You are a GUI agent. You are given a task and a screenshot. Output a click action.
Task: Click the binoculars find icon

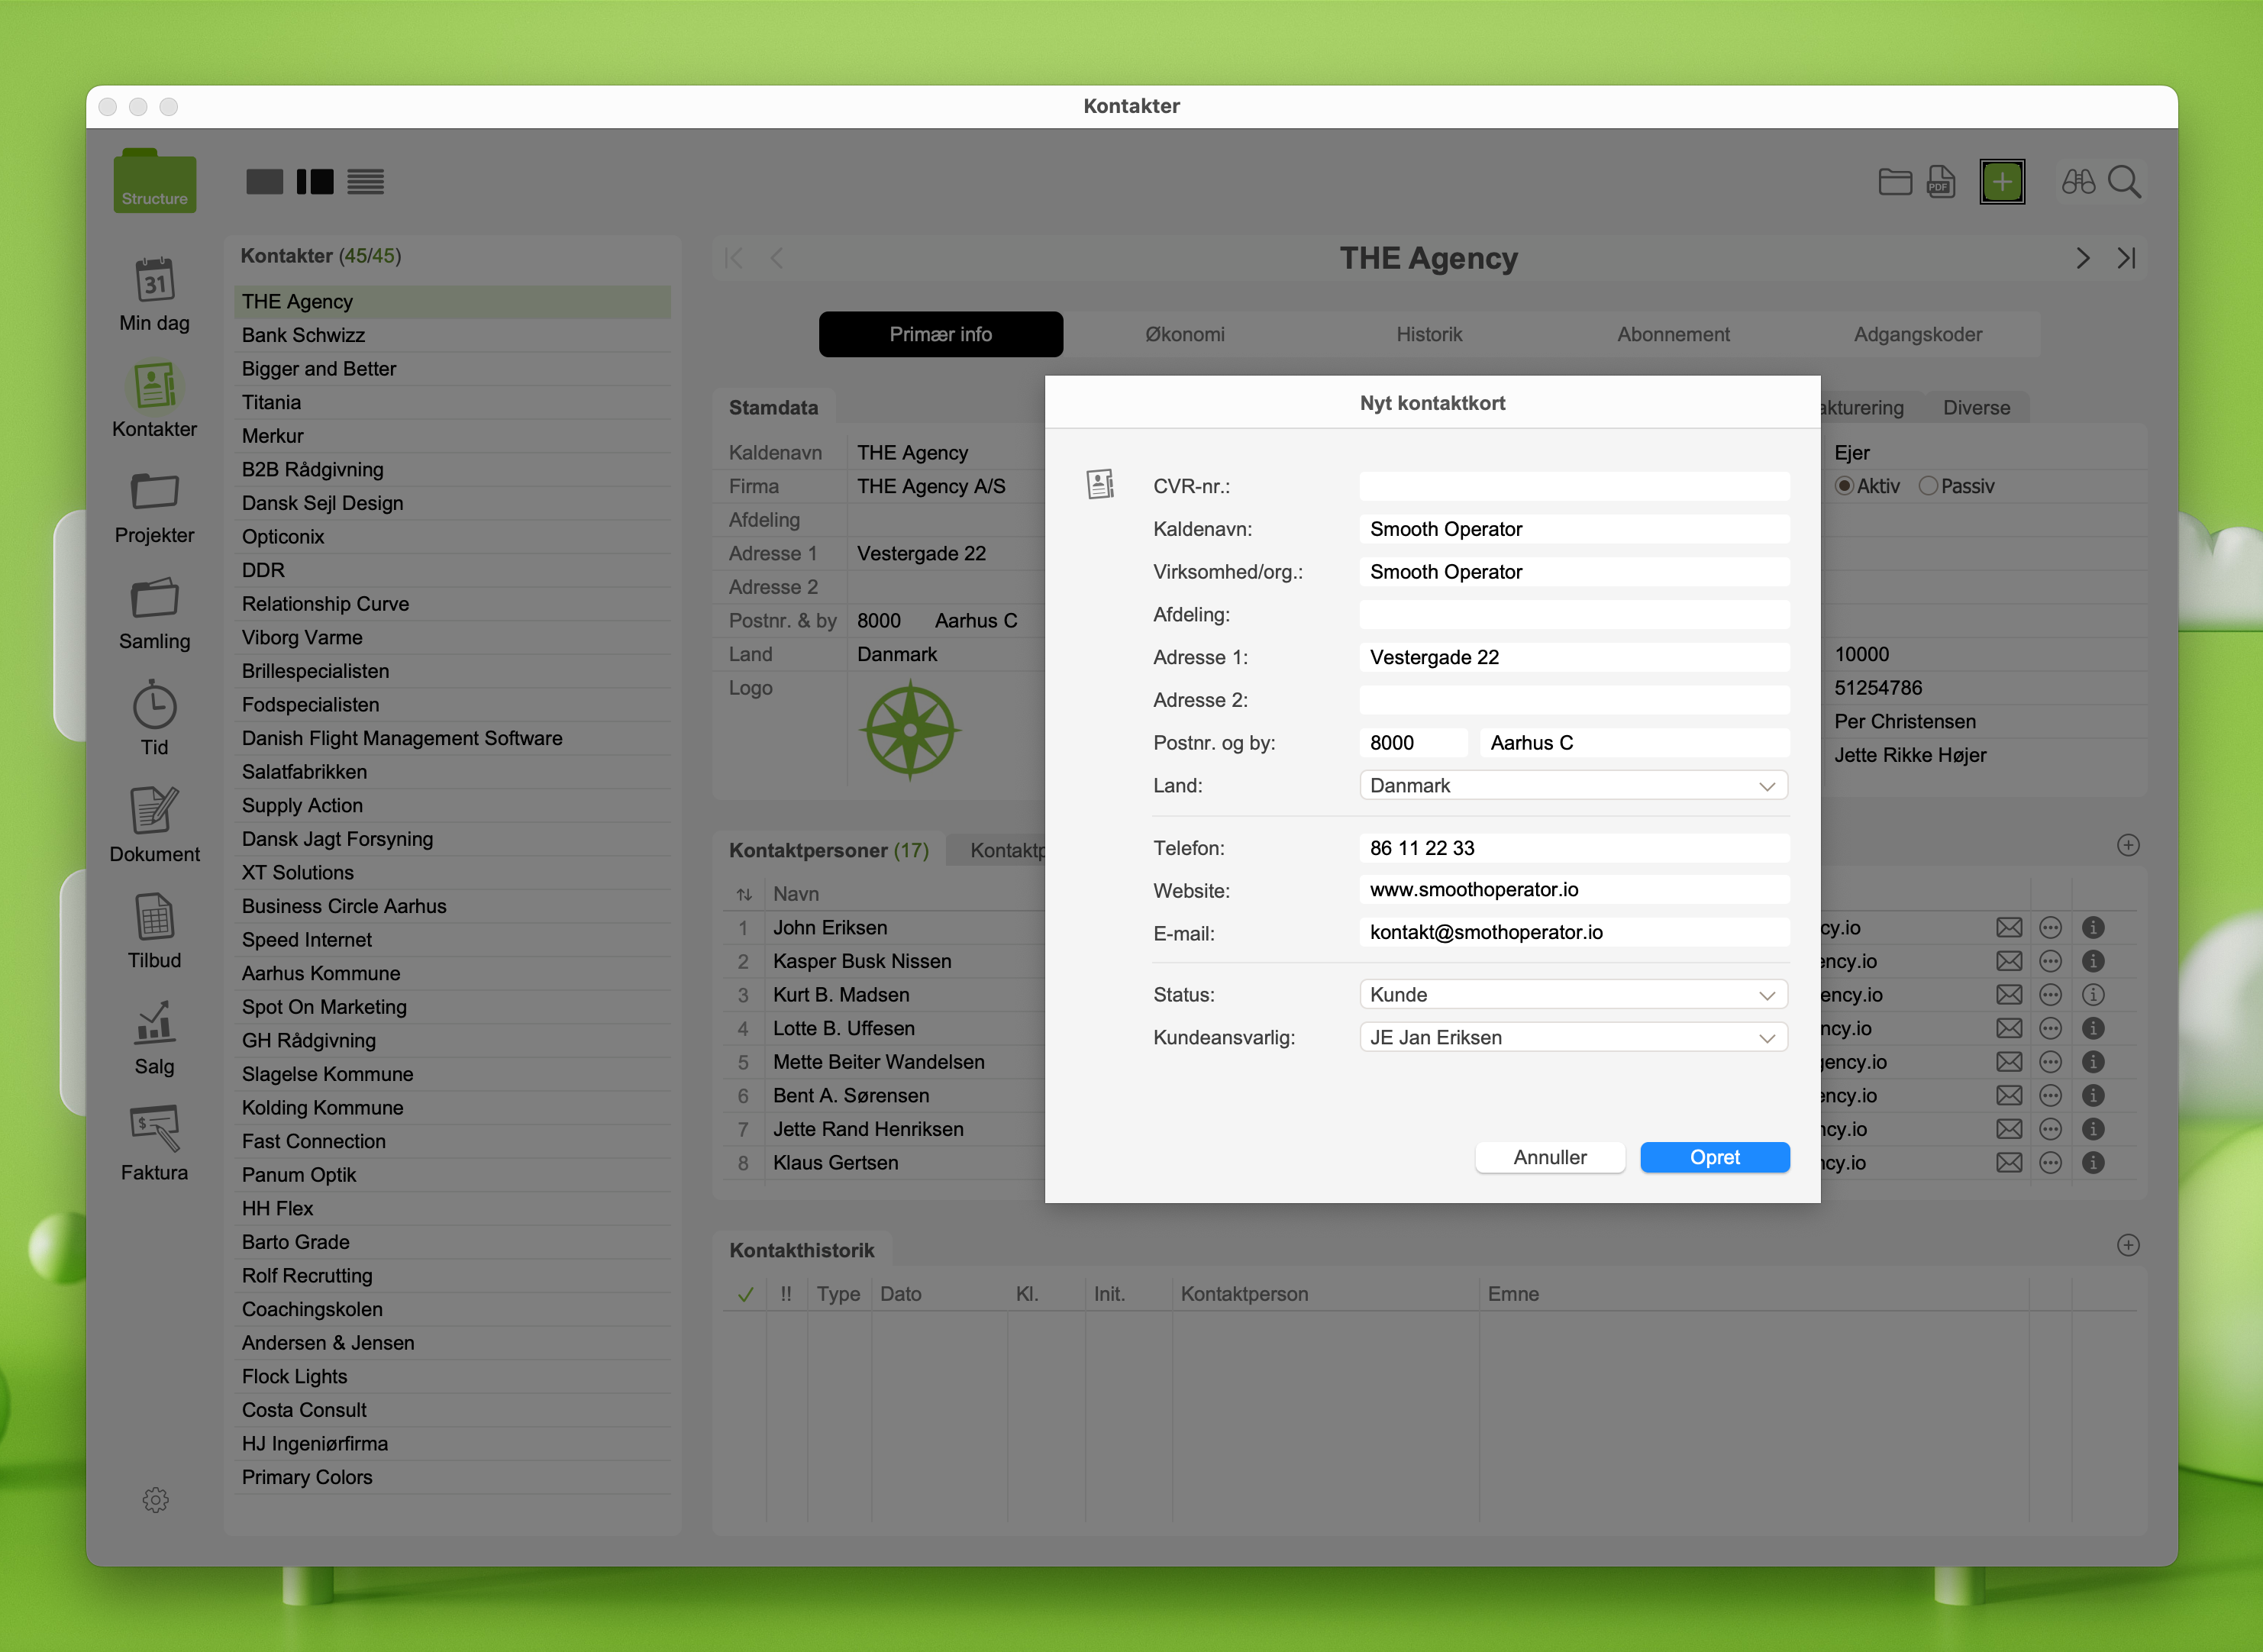pyautogui.click(x=2077, y=182)
